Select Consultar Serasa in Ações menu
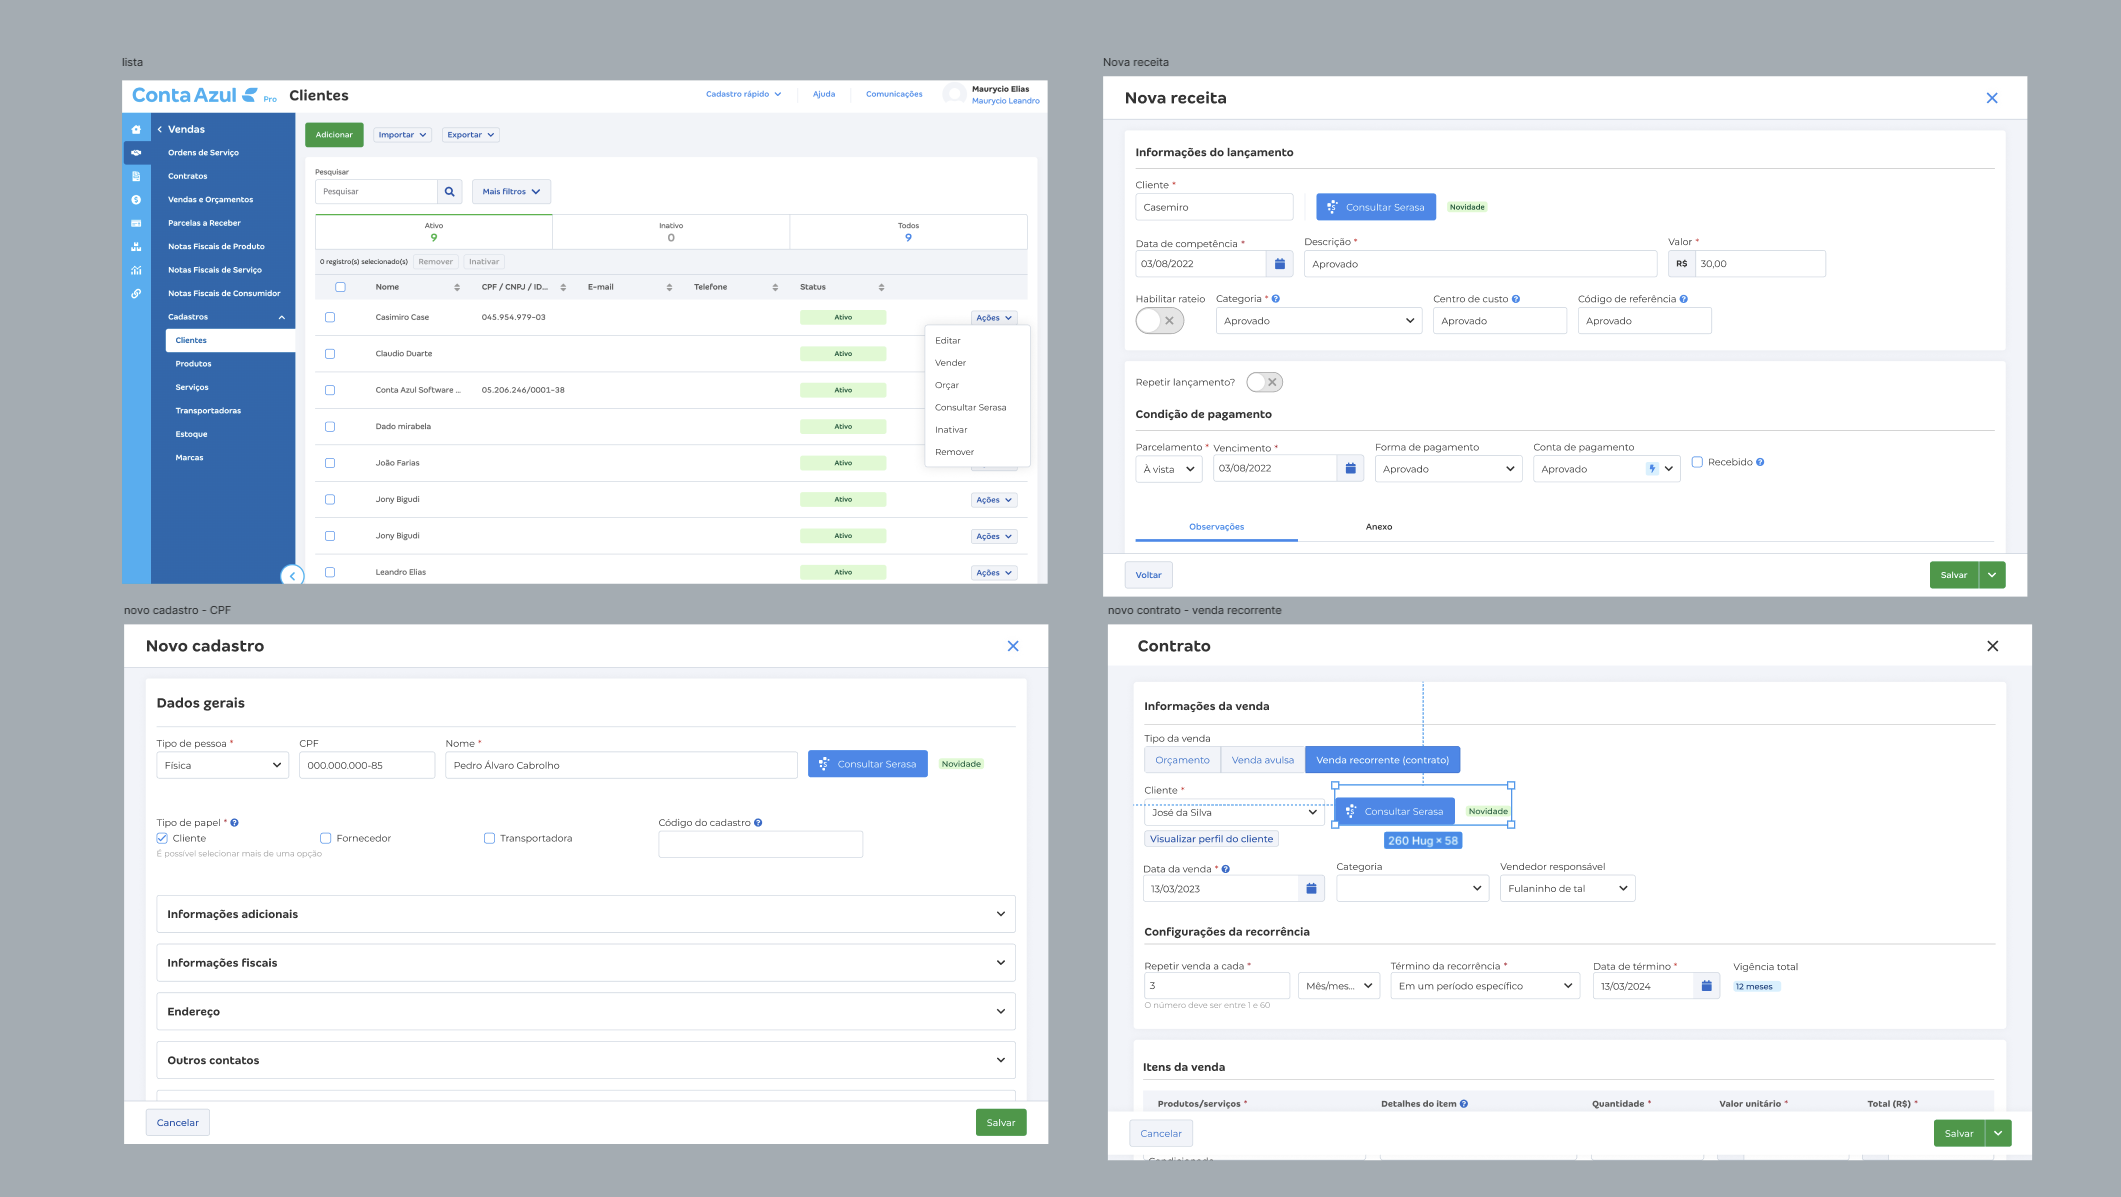This screenshot has height=1197, width=2121. pyautogui.click(x=970, y=407)
